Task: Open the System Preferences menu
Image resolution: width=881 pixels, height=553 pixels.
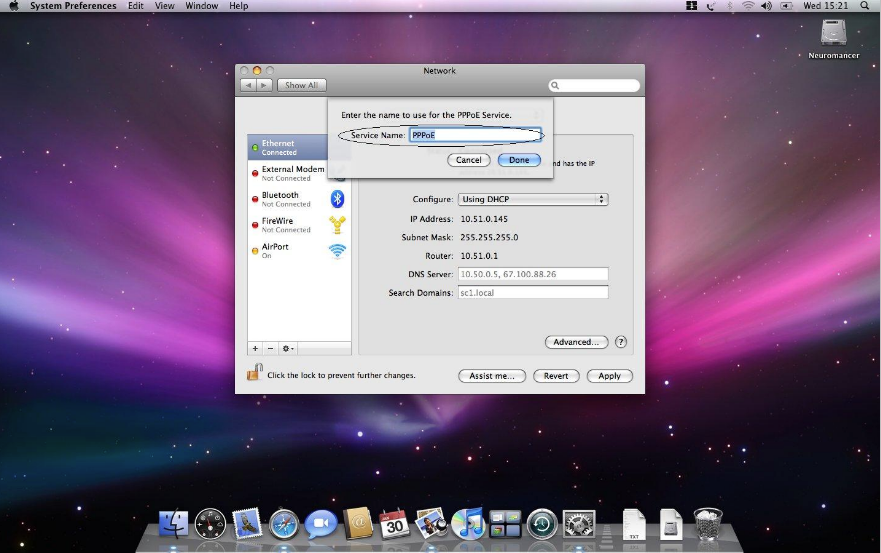Action: pyautogui.click(x=73, y=6)
